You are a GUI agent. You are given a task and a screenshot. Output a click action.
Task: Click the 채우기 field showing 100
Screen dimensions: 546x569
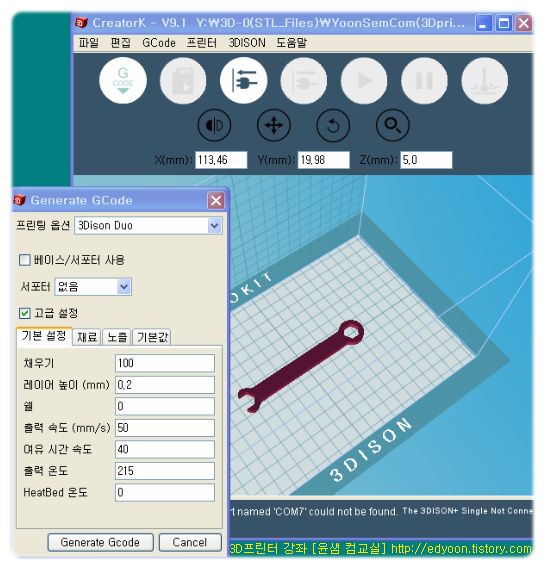pyautogui.click(x=165, y=363)
